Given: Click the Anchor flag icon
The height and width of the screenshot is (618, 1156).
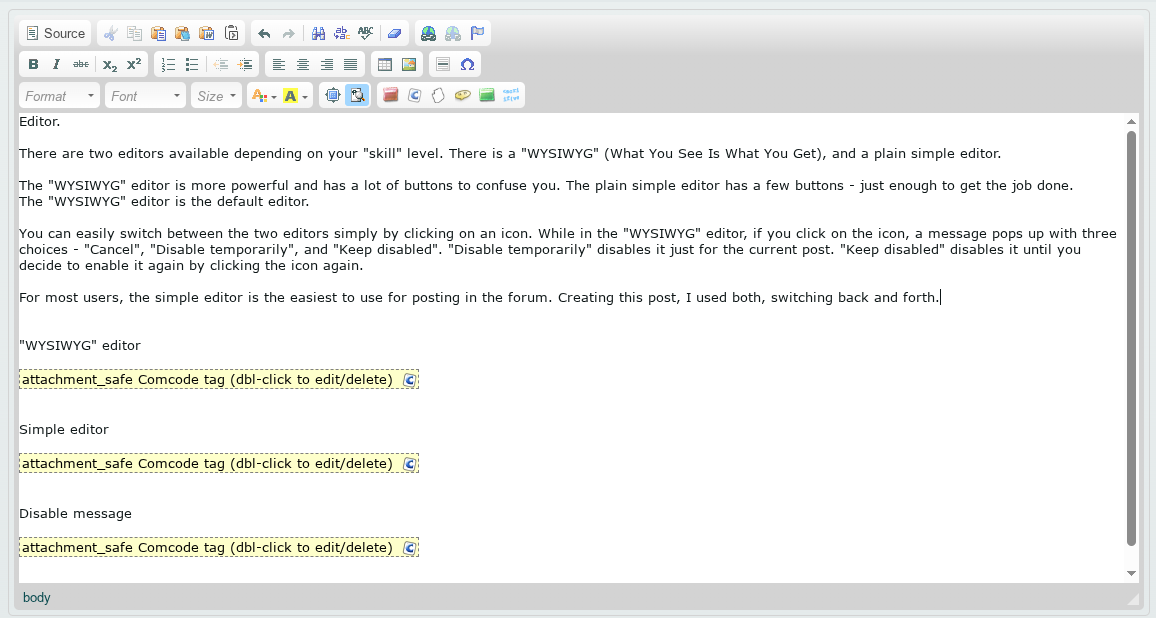Looking at the screenshot, I should (478, 34).
